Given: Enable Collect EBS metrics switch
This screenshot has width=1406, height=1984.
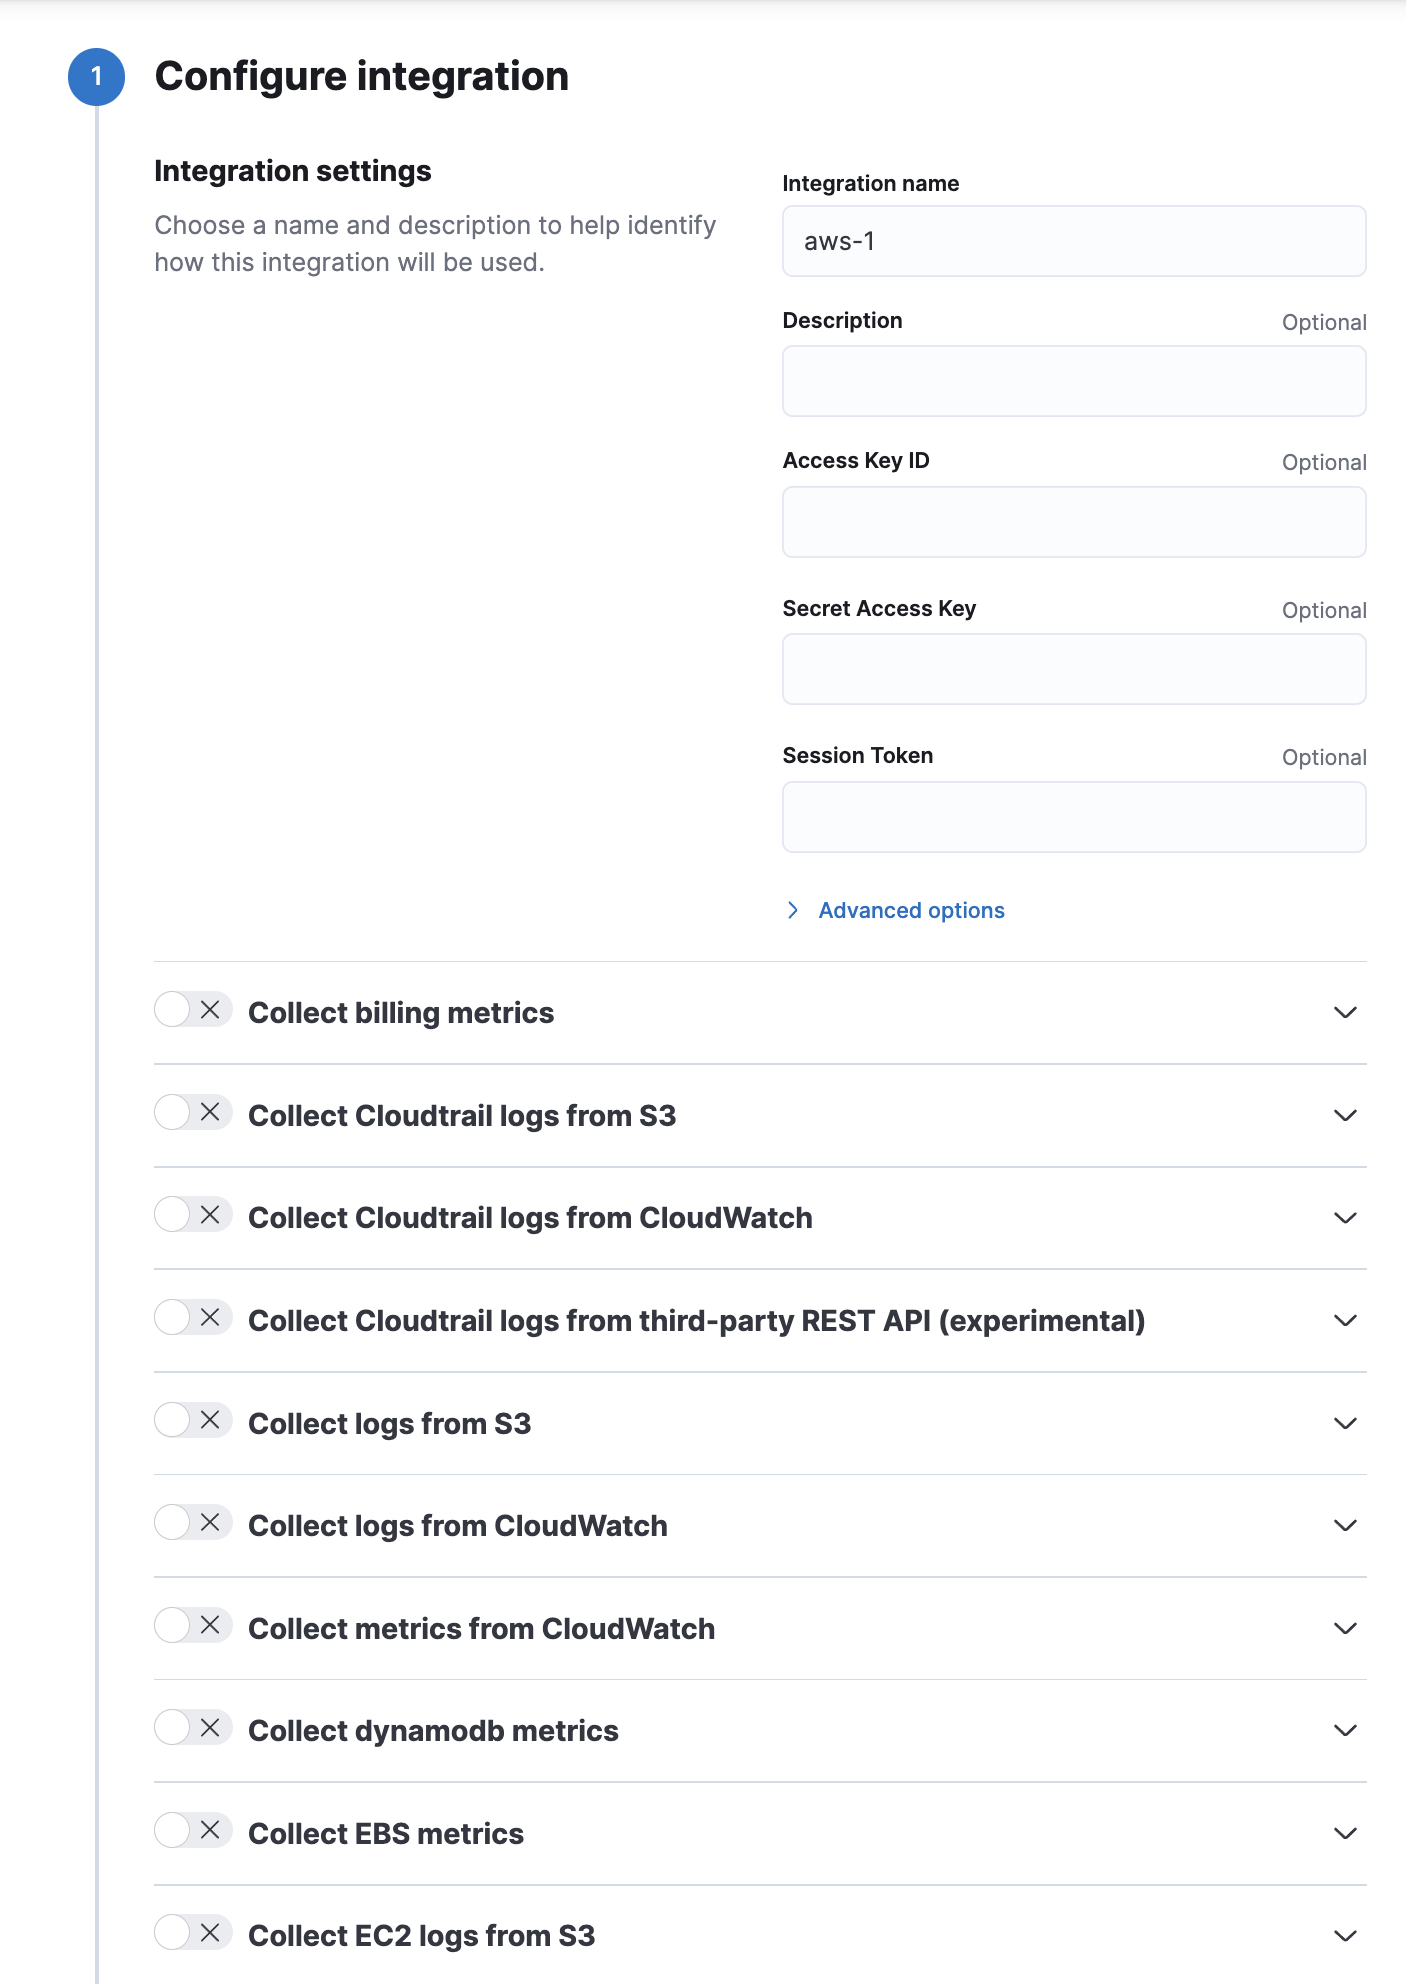Looking at the screenshot, I should (x=192, y=1831).
